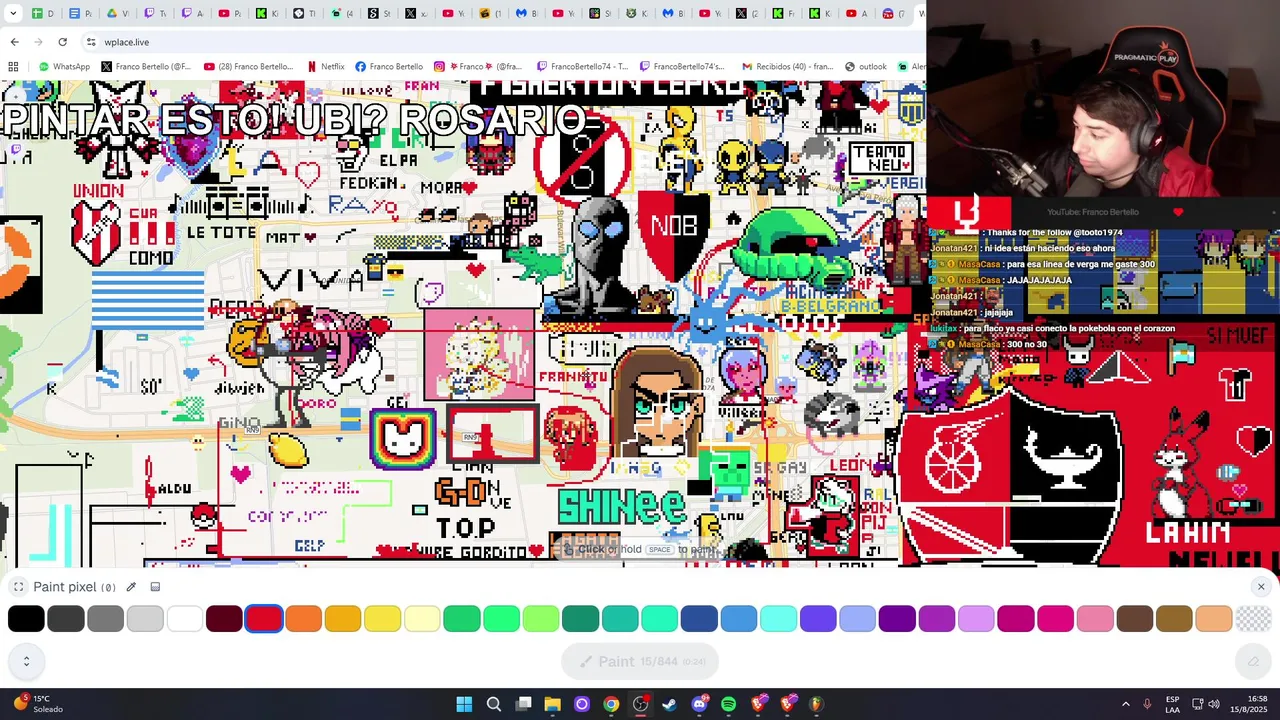1280x720 pixels.
Task: Open Steam from the taskbar
Action: coord(670,704)
